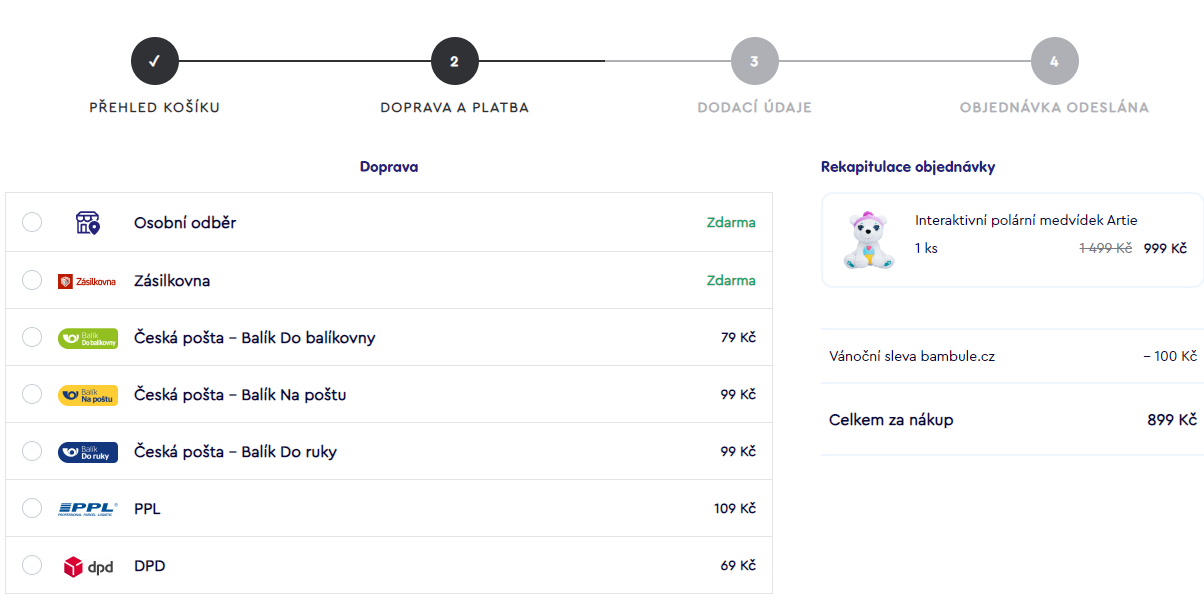Click step 3 circle in progress bar
1204x610 pixels.
(755, 61)
